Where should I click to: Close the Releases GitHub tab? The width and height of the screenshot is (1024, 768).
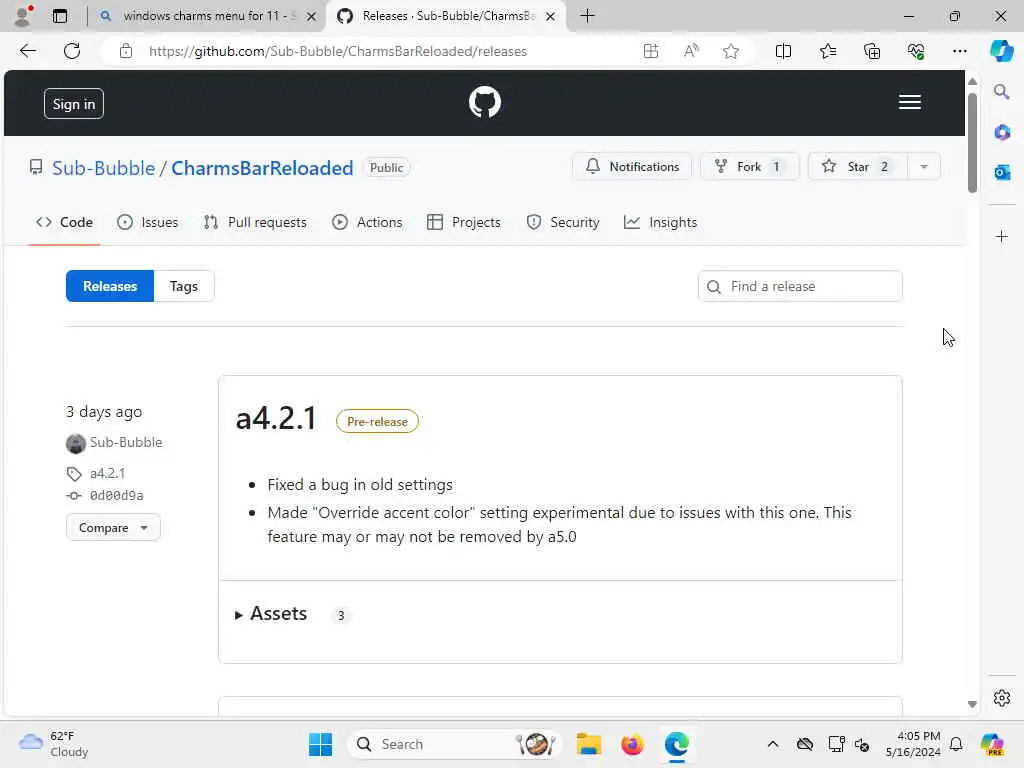(x=551, y=16)
